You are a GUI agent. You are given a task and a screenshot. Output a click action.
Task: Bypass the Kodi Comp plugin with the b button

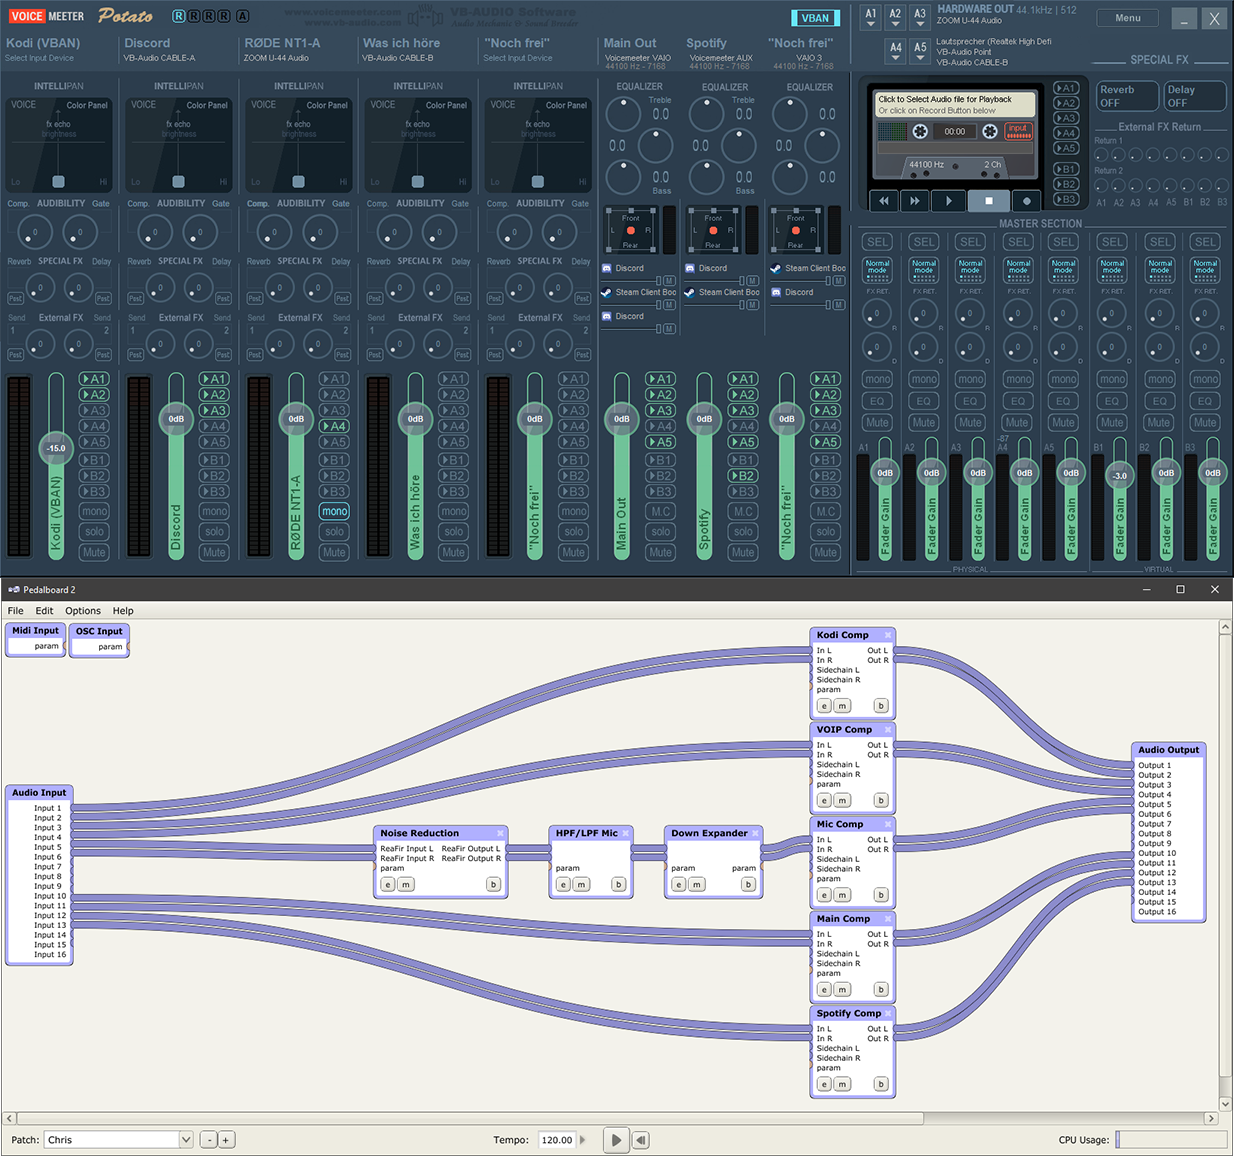(x=881, y=706)
